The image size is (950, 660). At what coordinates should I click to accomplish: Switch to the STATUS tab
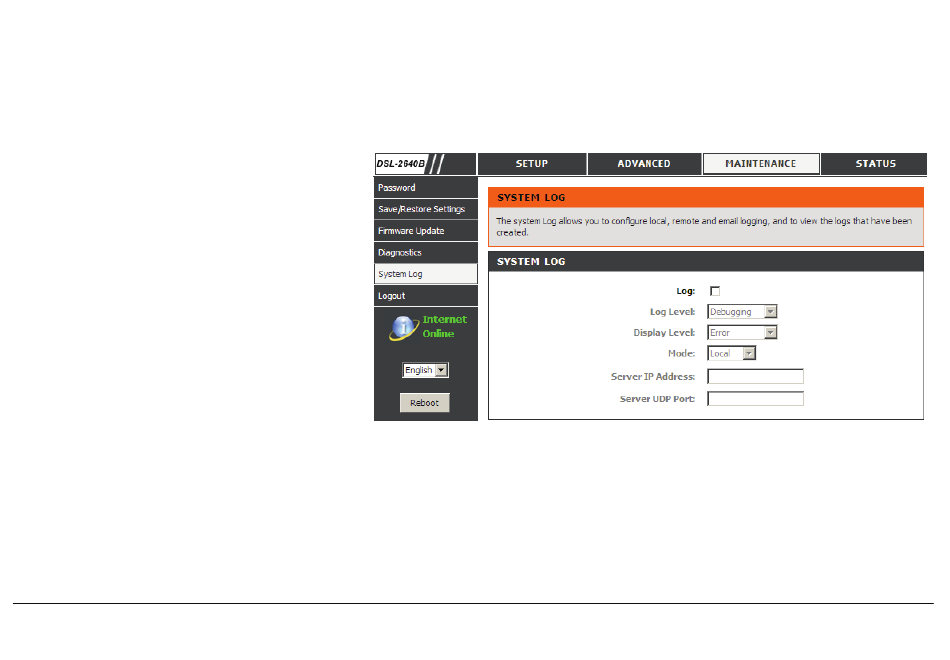coord(875,164)
